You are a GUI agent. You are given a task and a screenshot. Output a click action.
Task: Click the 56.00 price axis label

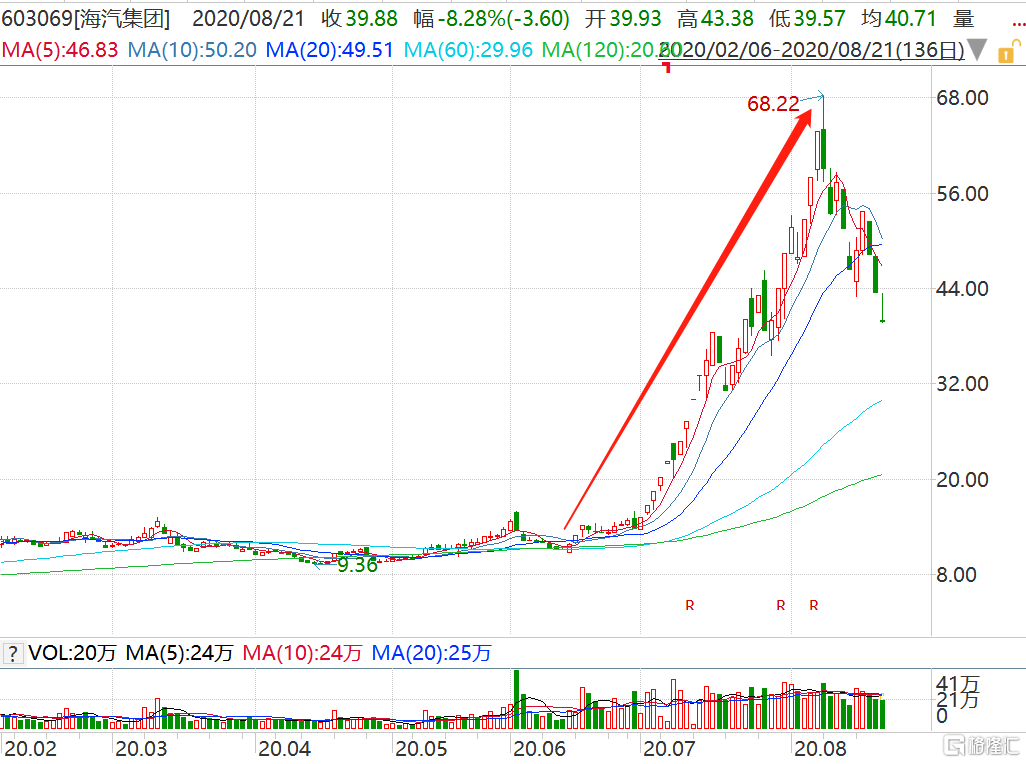click(962, 194)
